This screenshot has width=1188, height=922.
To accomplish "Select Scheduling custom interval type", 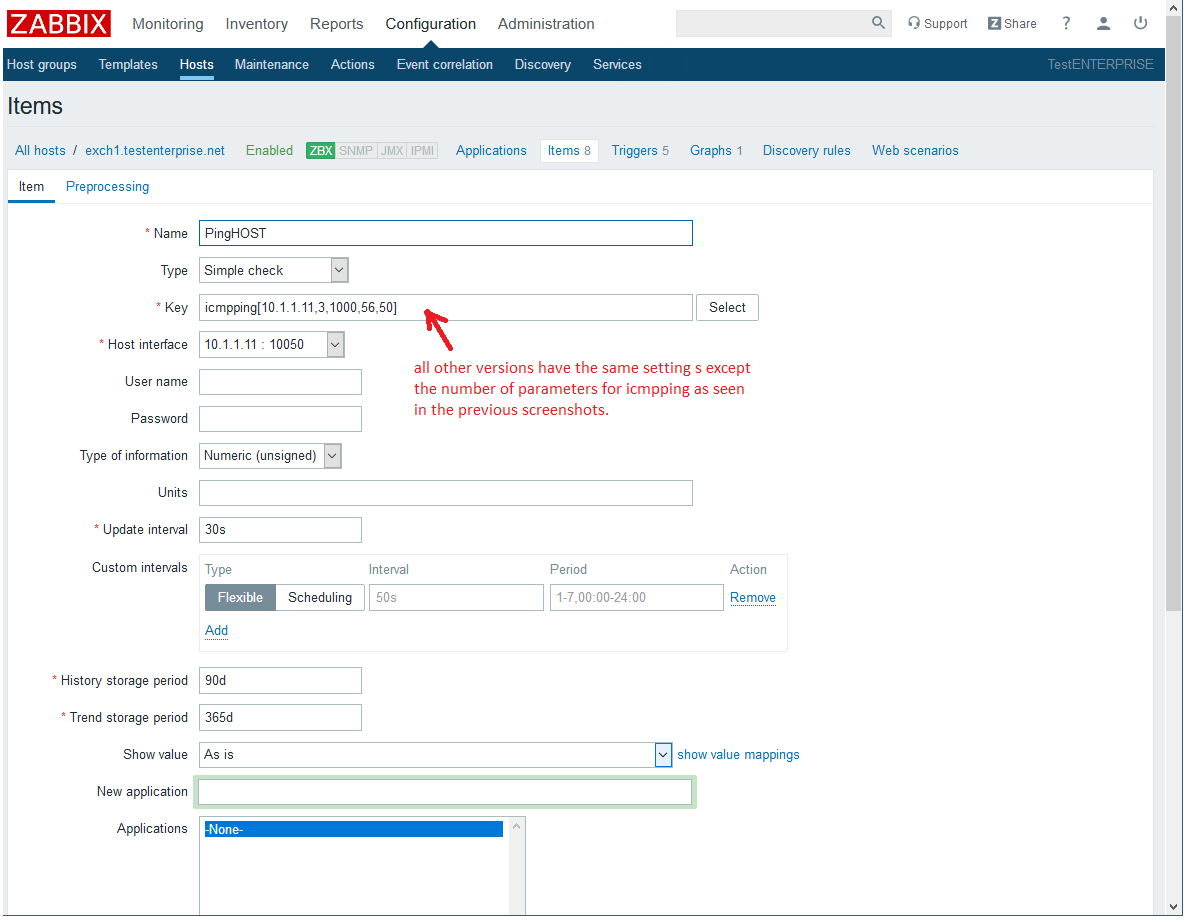I will [320, 597].
